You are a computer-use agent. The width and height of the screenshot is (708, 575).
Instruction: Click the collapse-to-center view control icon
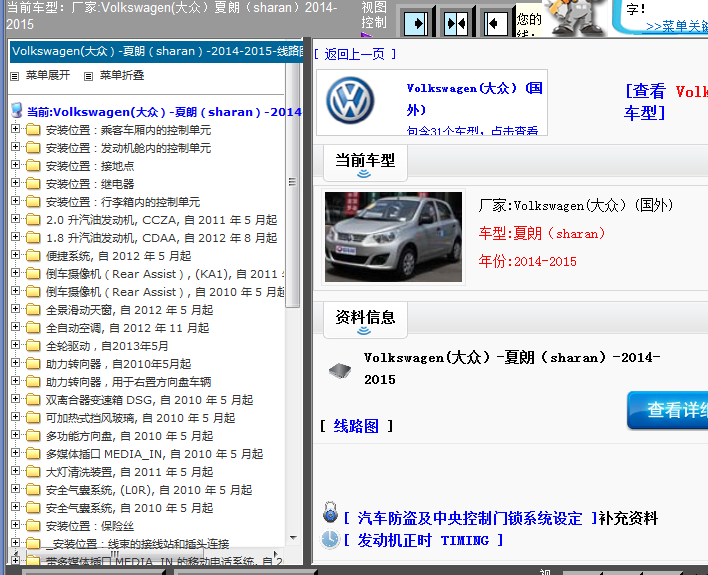pos(455,21)
